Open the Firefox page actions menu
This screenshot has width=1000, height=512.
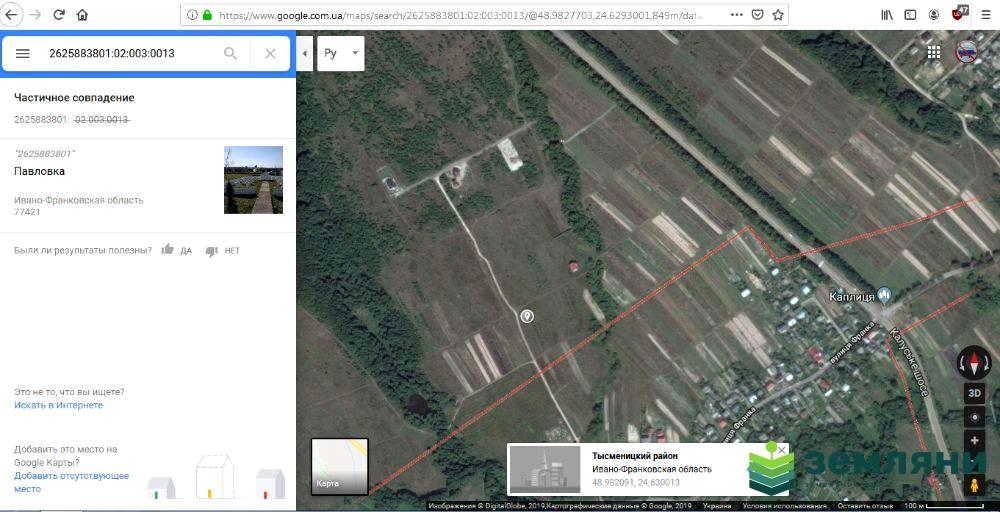(x=735, y=15)
